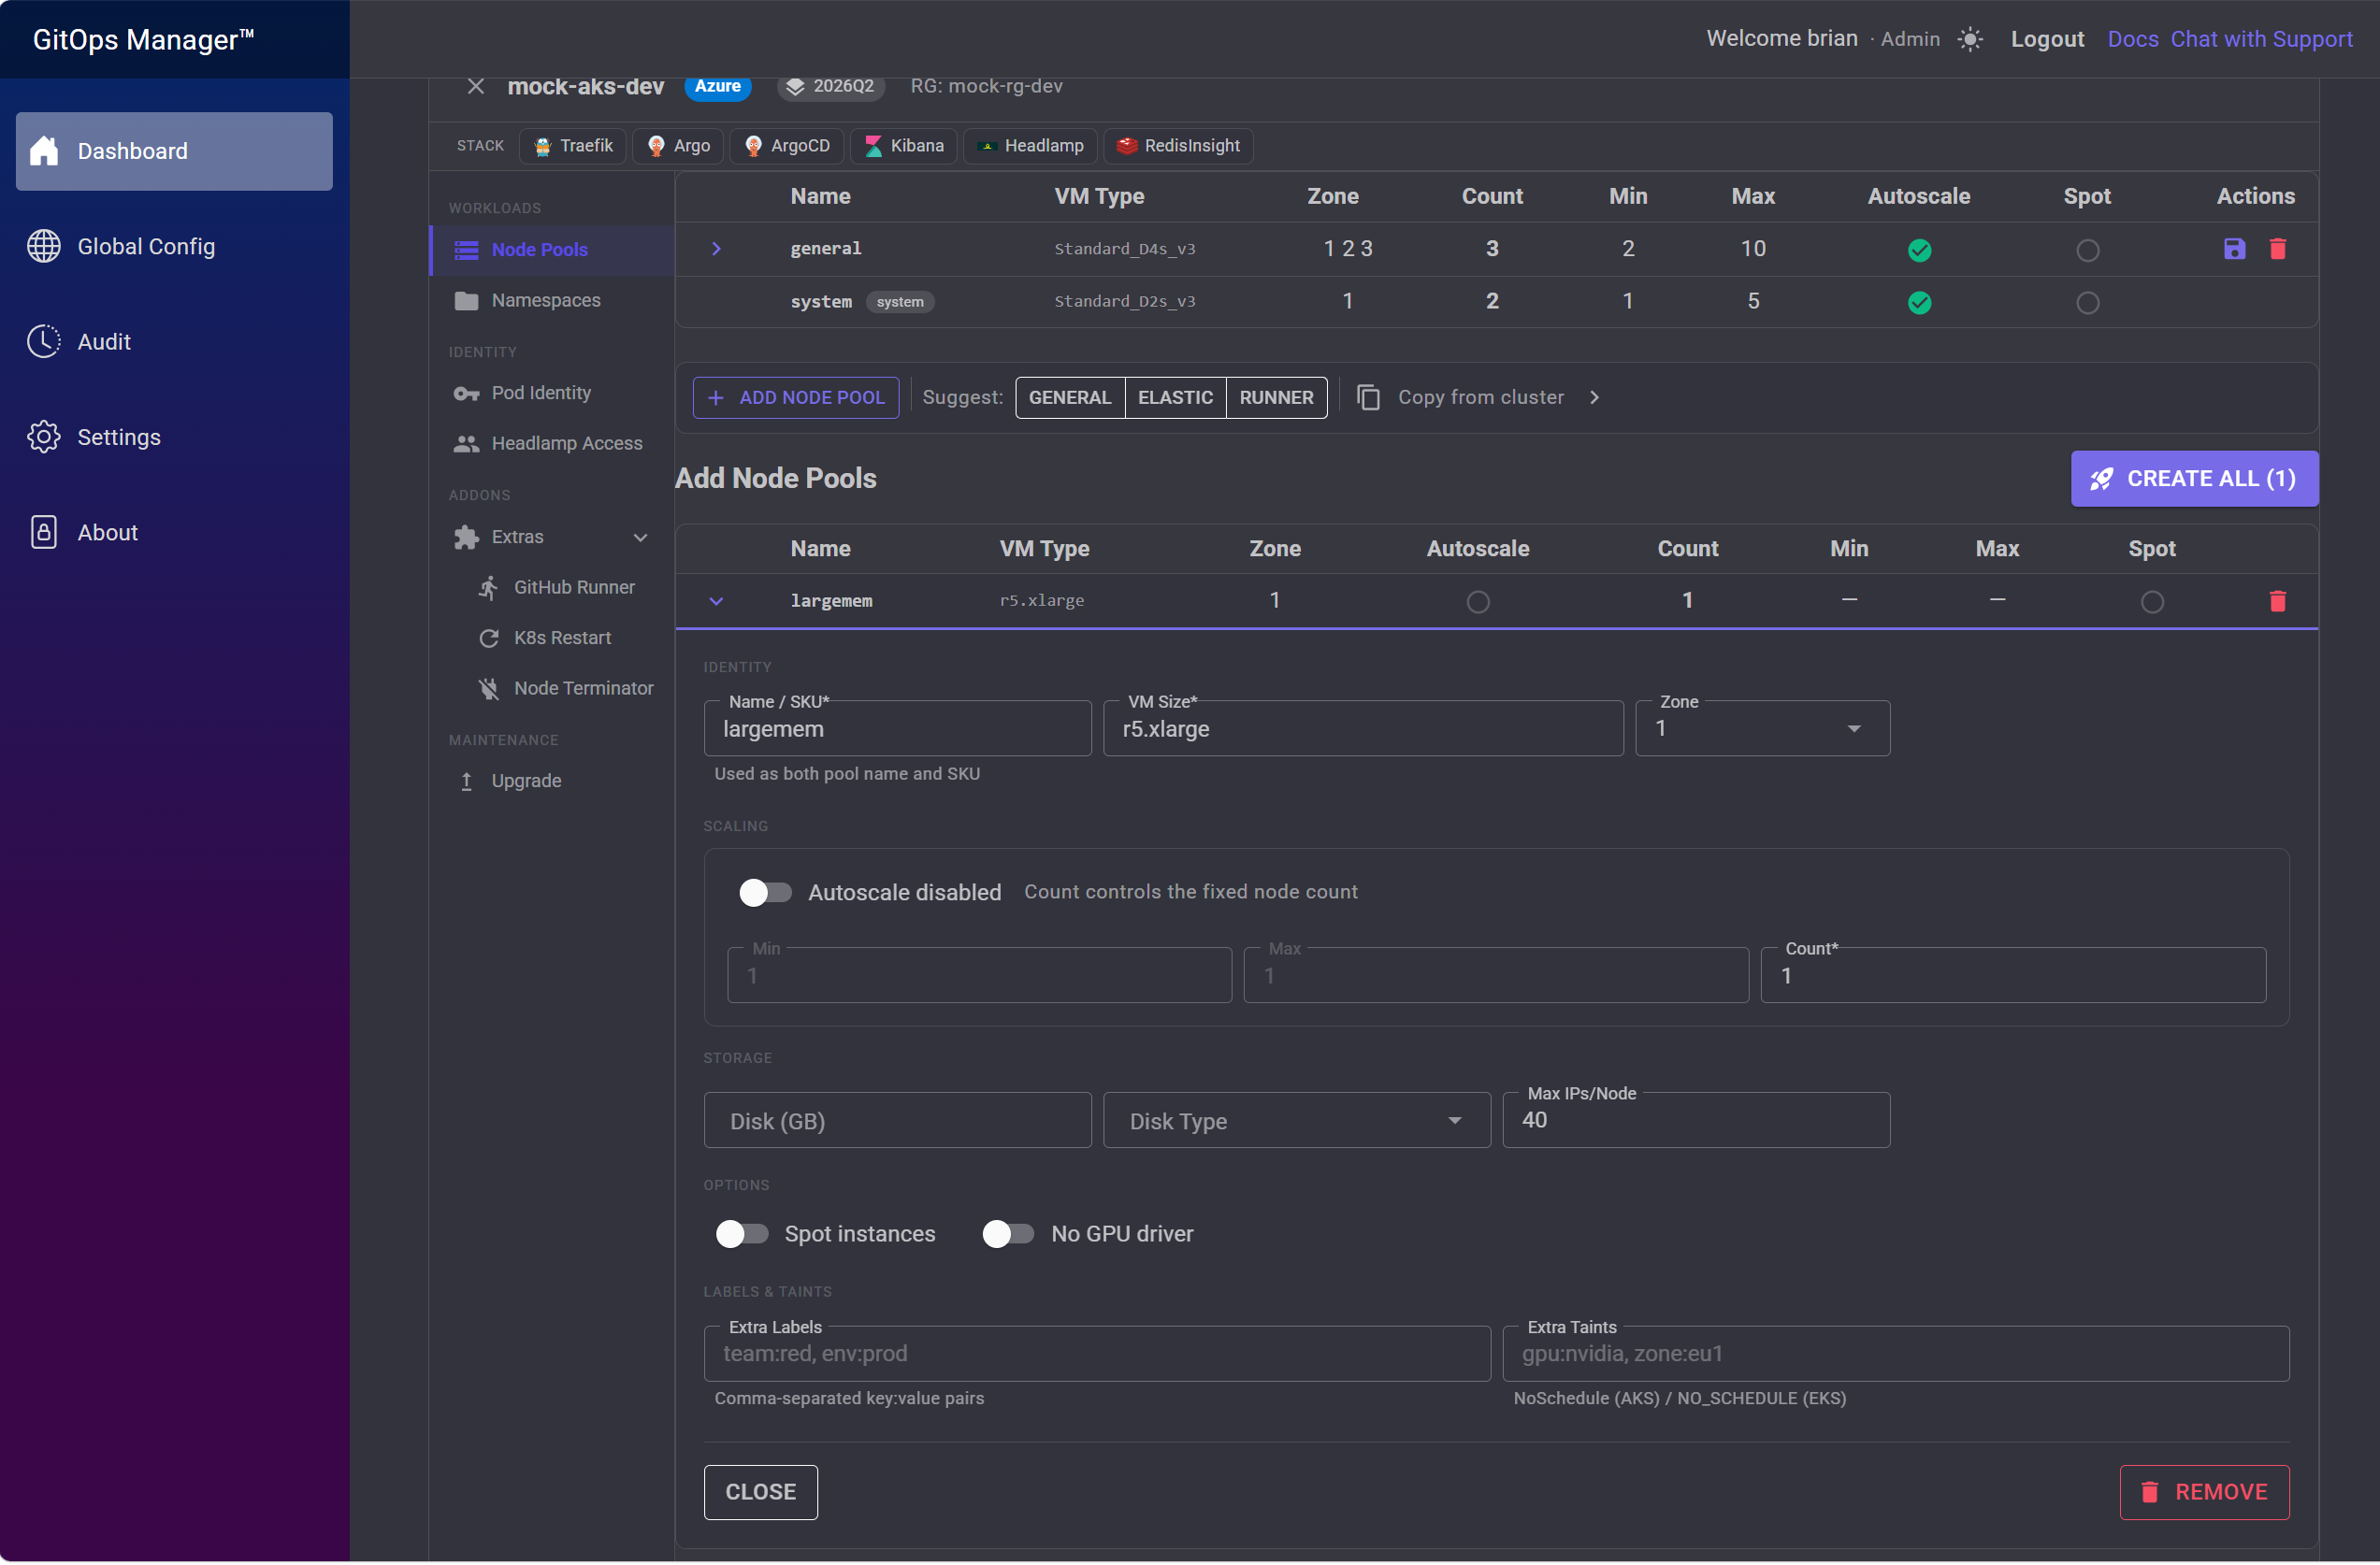Delete largemem row with trash icon
Screen dimensions: 2380x1565
pos(2278,601)
